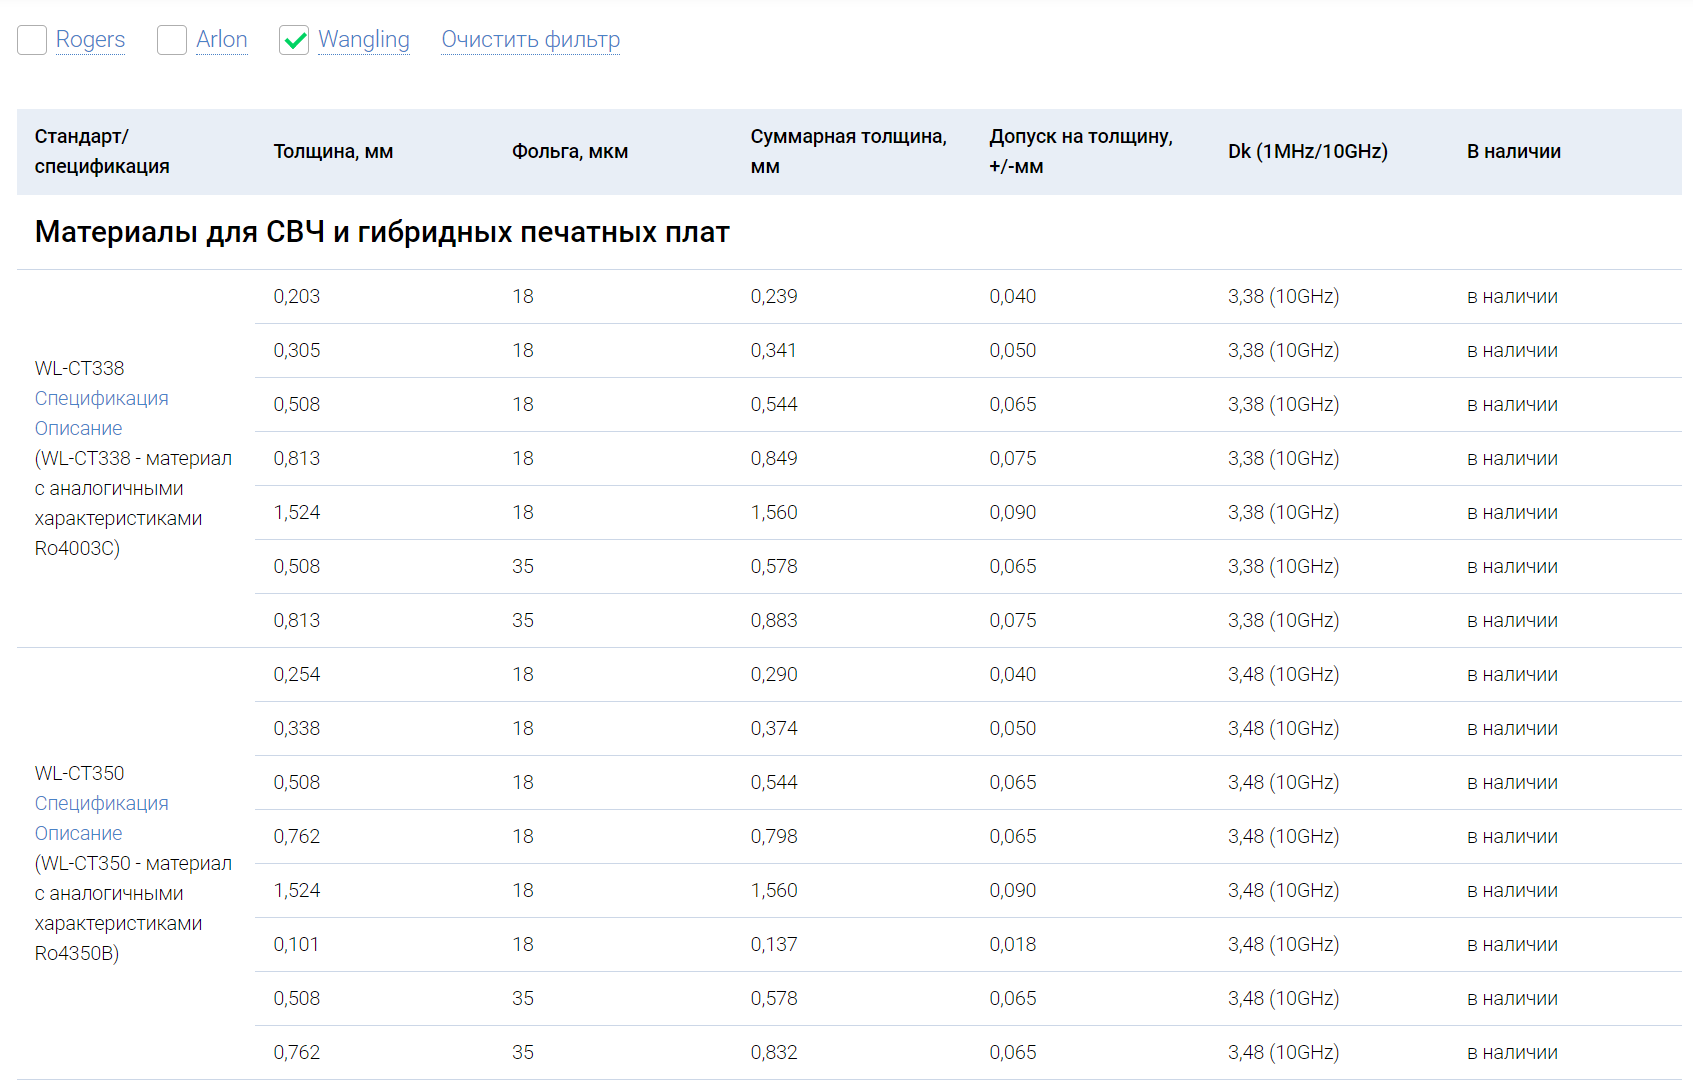
Task: Click thickness value '0,101'
Action: [x=296, y=944]
